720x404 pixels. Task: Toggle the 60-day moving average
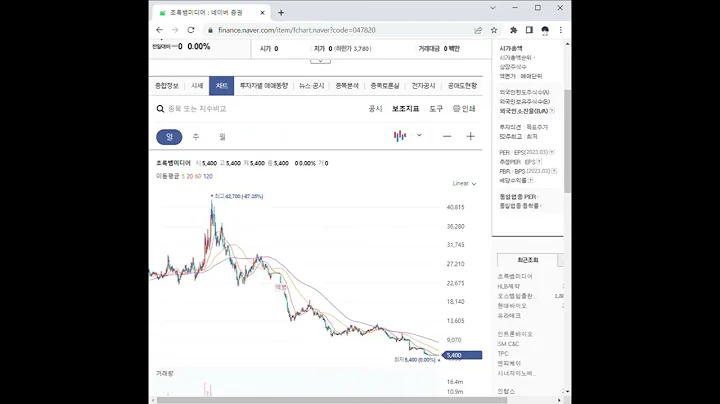pyautogui.click(x=198, y=176)
